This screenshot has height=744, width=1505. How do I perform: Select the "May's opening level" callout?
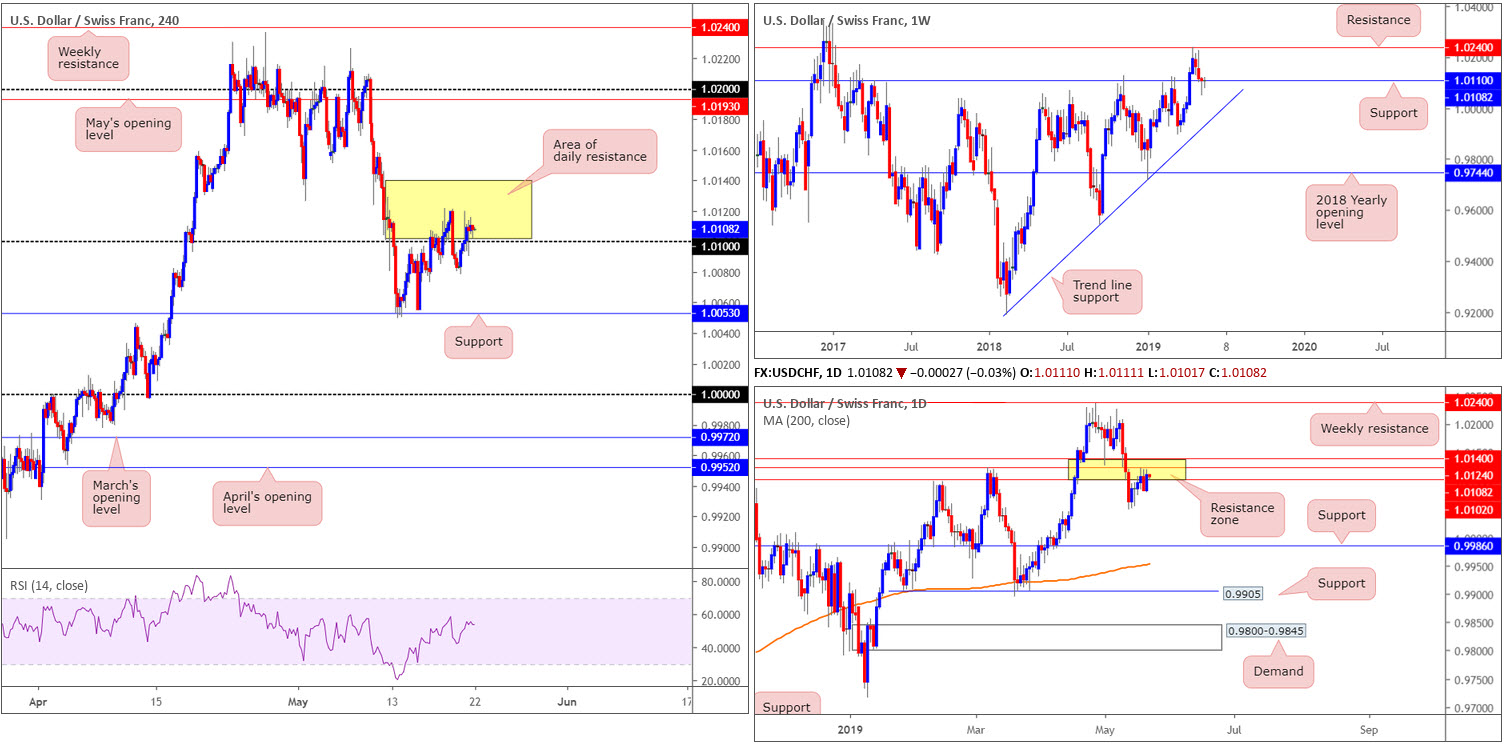[x=127, y=130]
